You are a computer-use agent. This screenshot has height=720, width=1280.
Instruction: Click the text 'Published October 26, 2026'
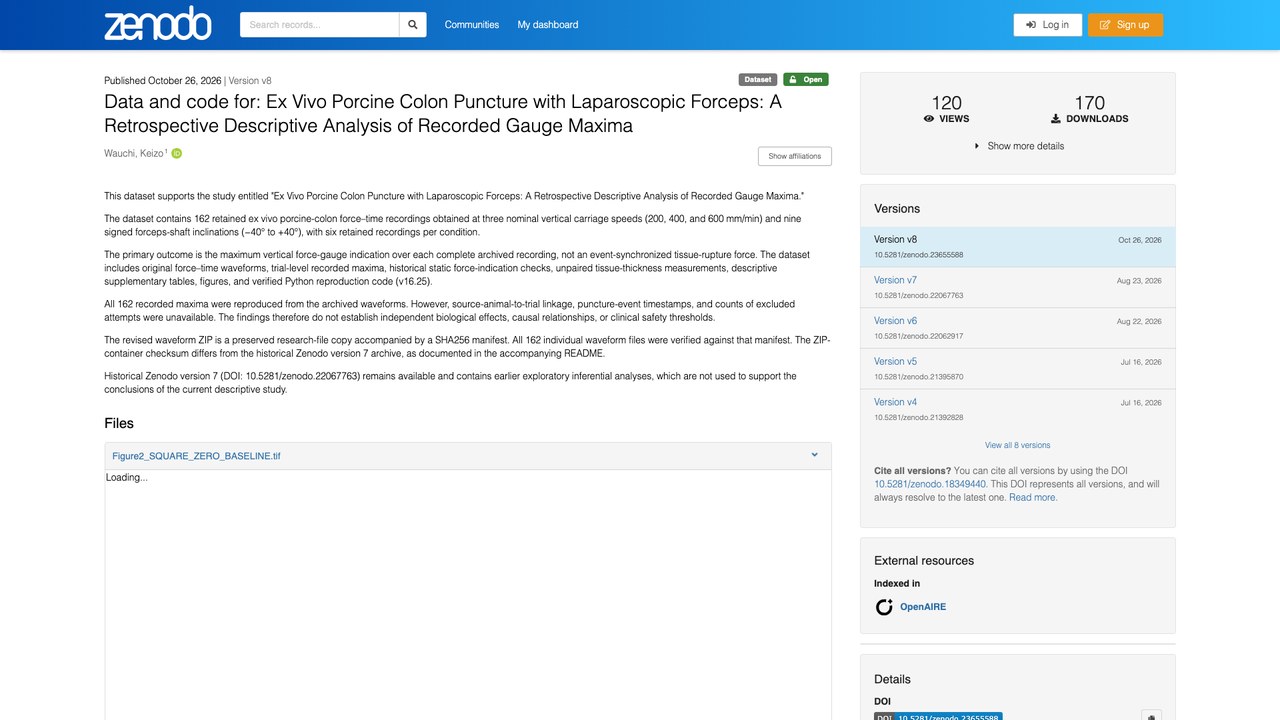[163, 81]
